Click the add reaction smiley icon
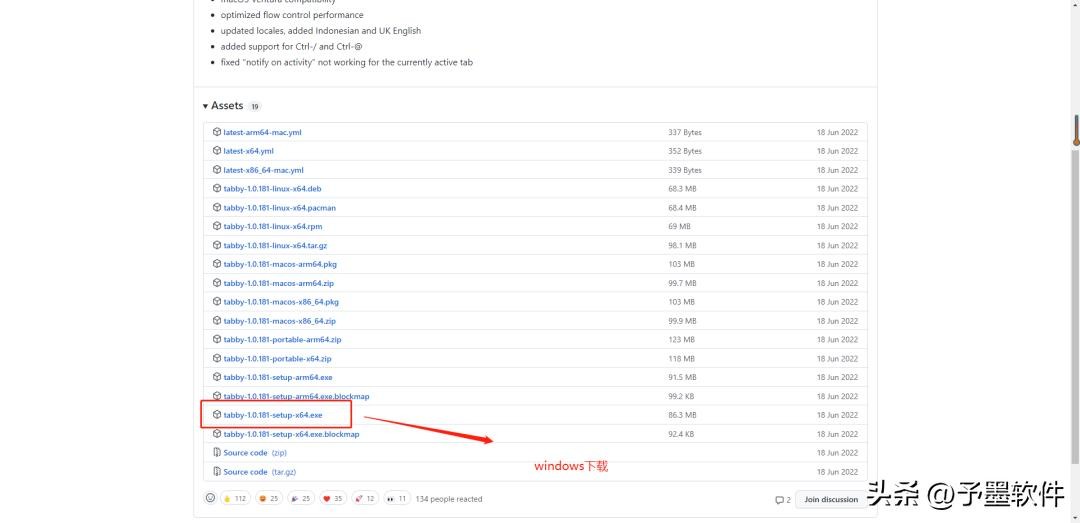The image size is (1080, 523). (210, 498)
